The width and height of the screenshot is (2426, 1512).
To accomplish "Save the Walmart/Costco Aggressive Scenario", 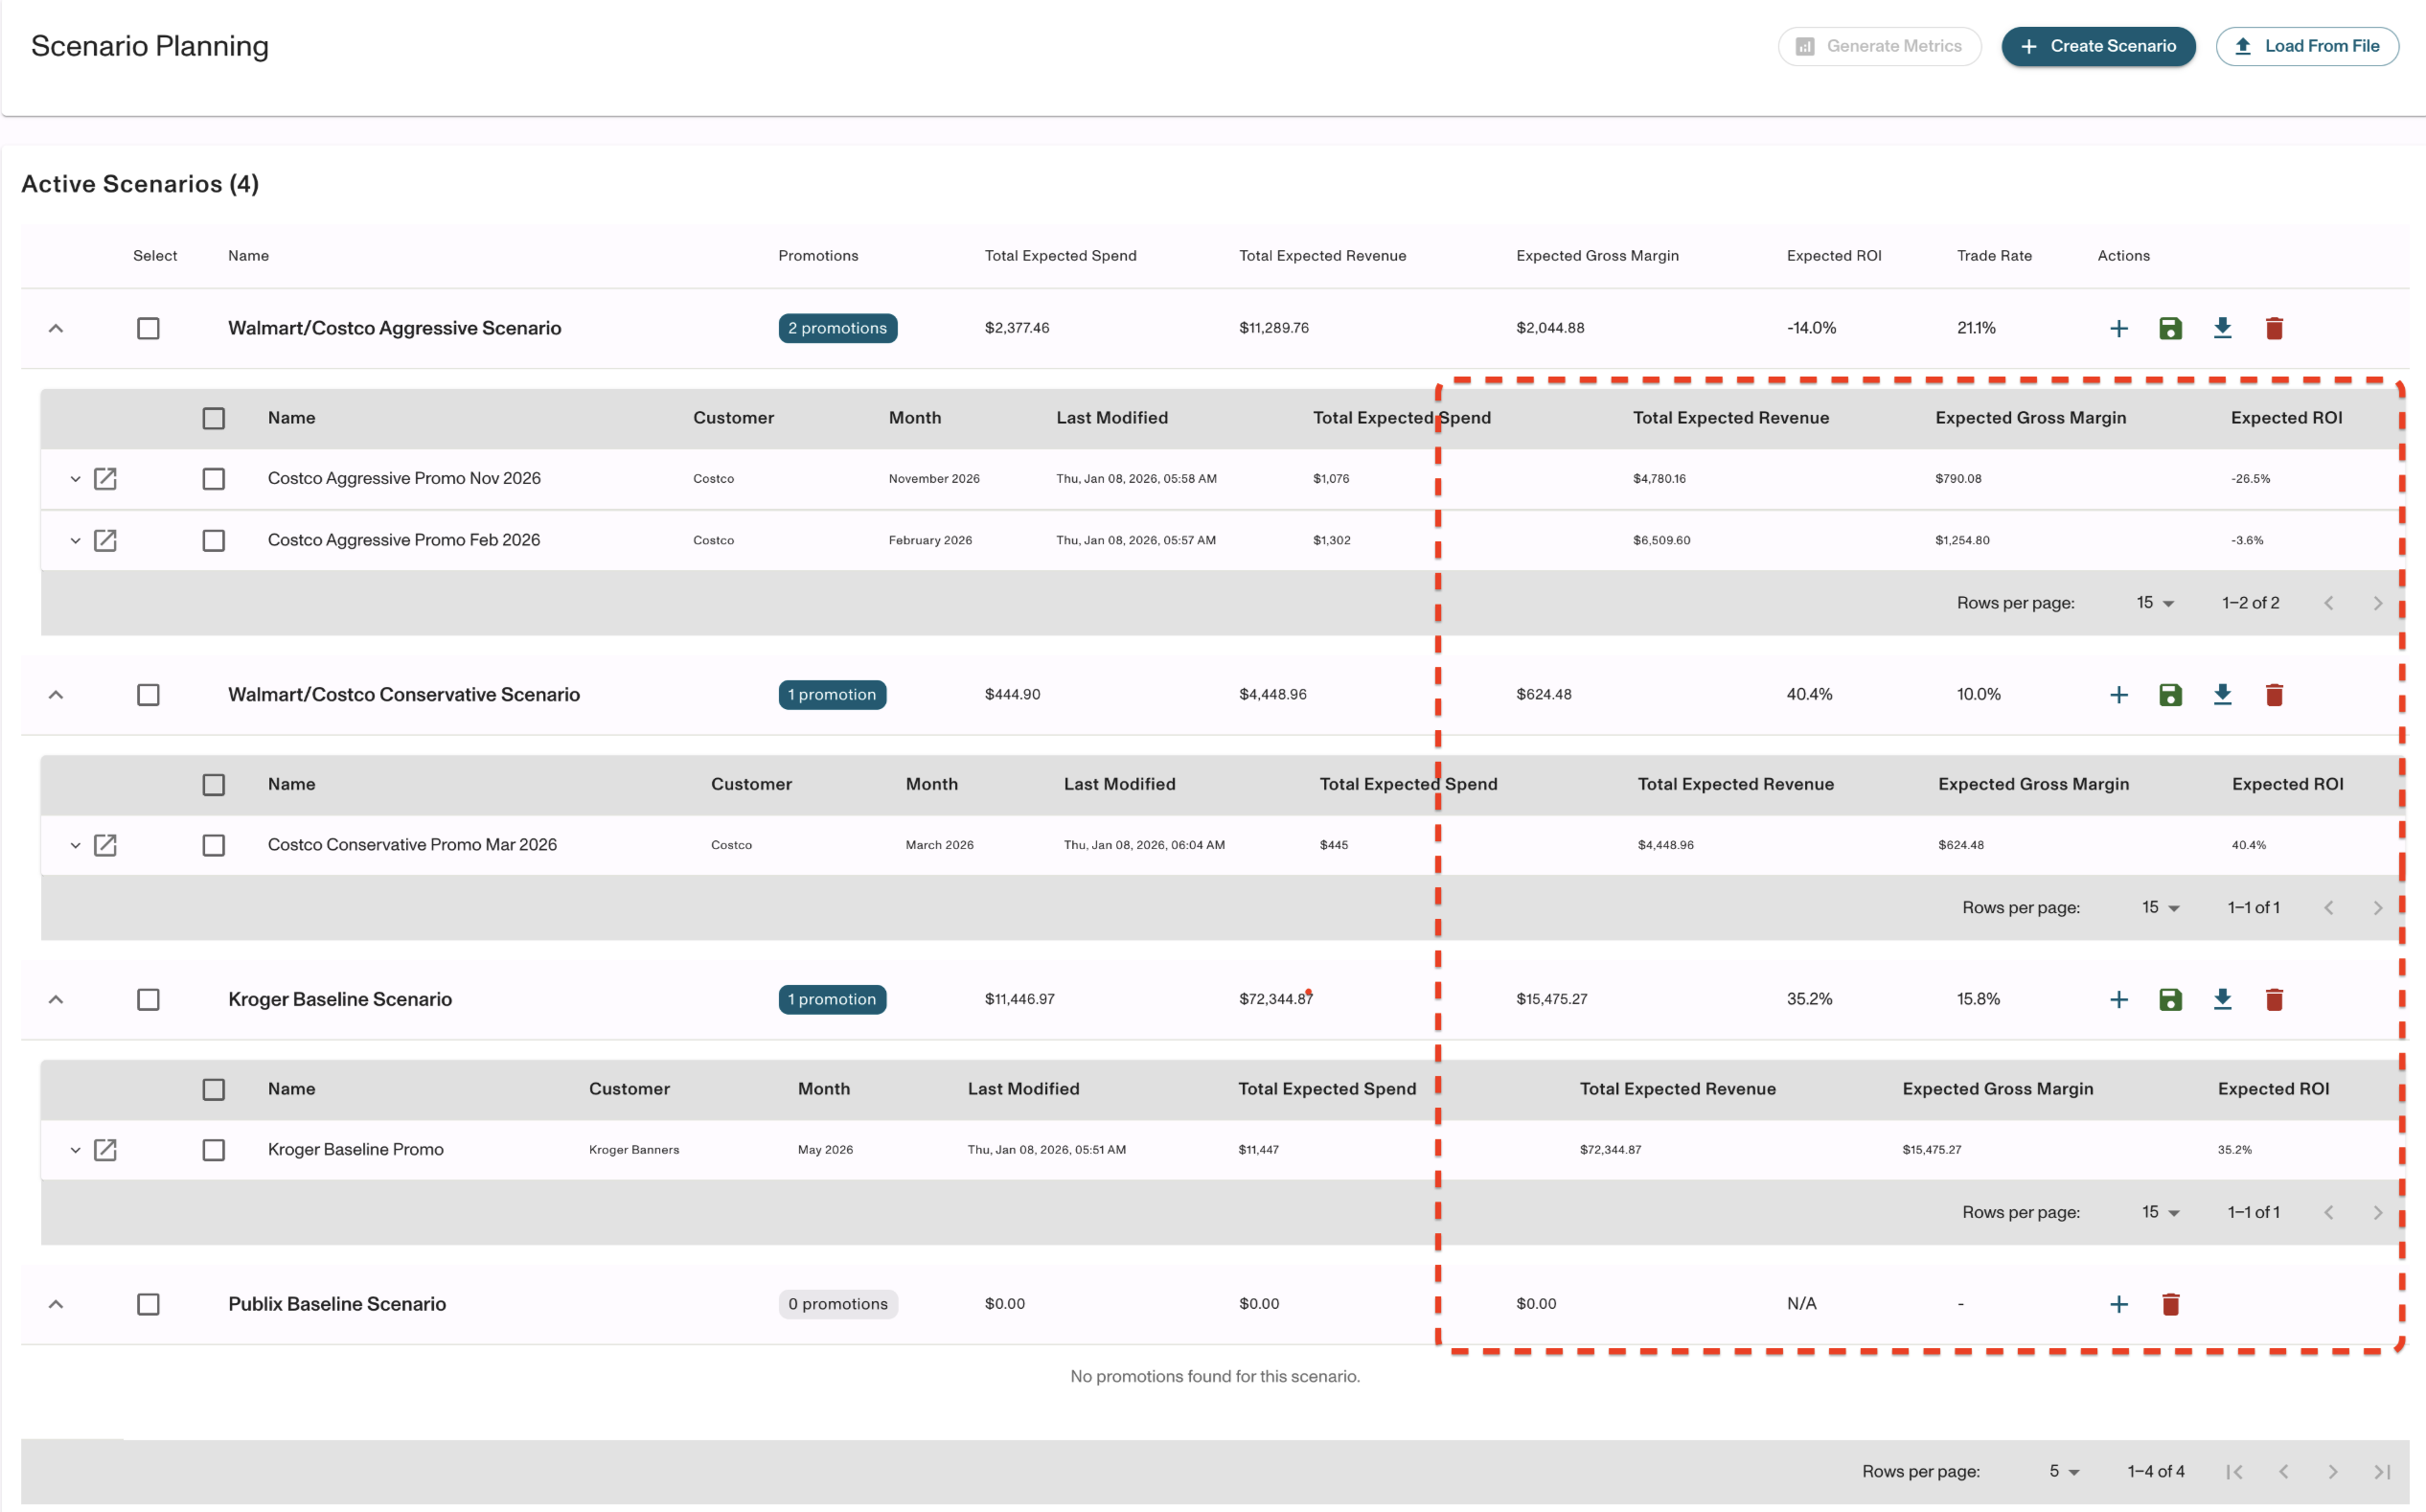I will click(x=2170, y=328).
